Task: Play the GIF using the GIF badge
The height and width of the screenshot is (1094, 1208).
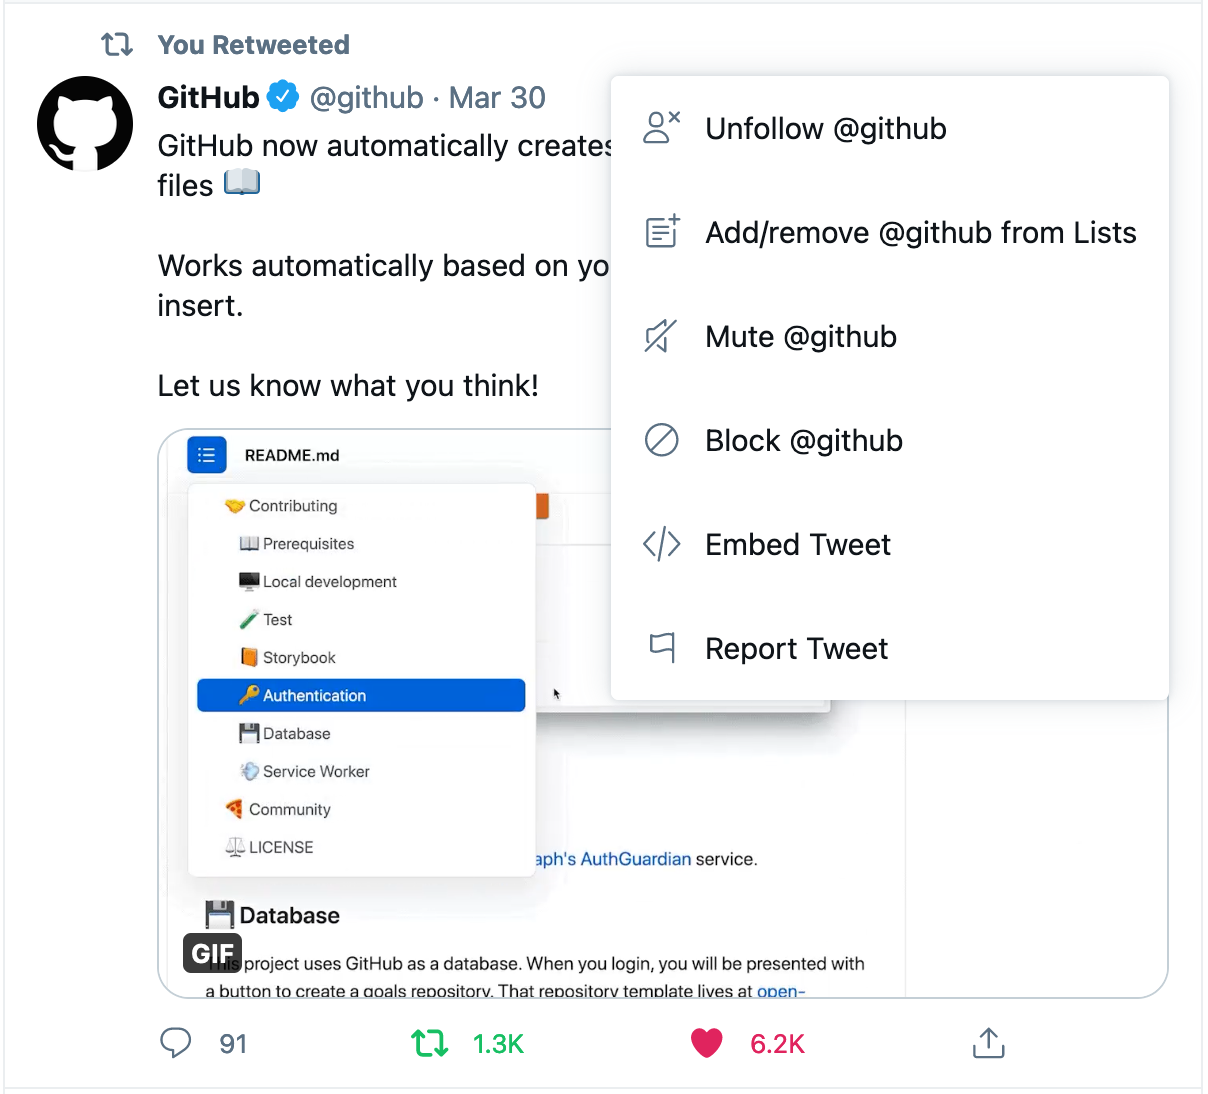Action: [212, 953]
